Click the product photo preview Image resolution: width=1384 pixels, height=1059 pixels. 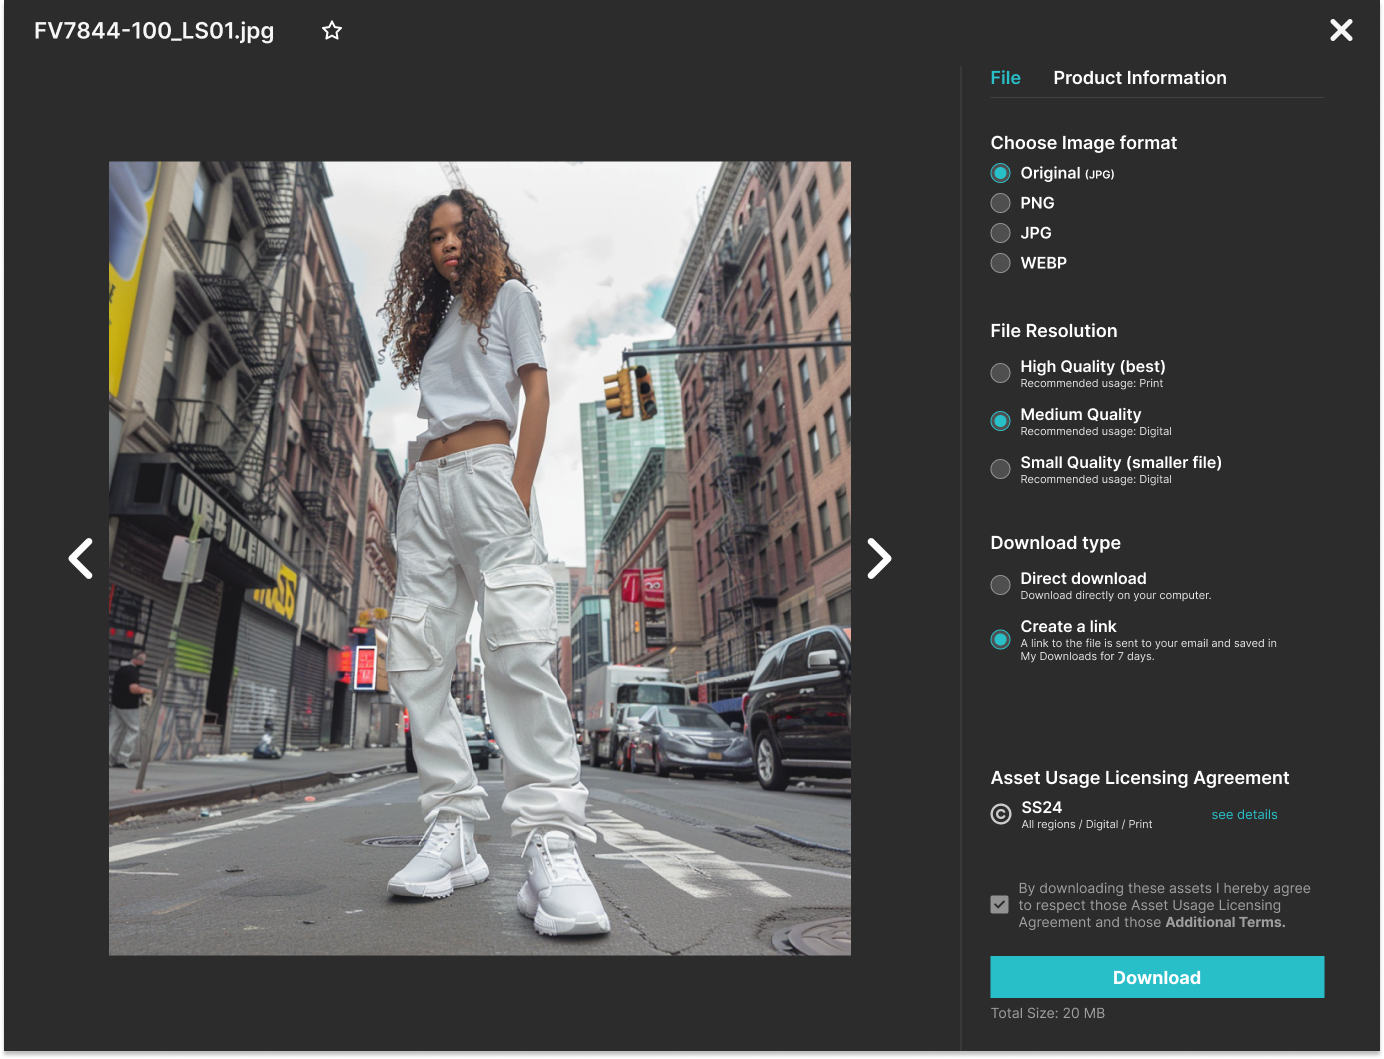point(479,555)
